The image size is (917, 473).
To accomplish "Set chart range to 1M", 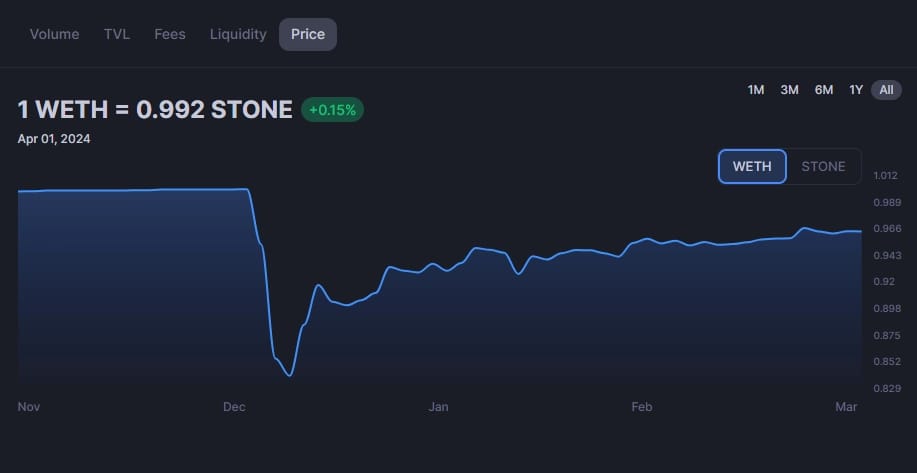I will click(x=756, y=90).
